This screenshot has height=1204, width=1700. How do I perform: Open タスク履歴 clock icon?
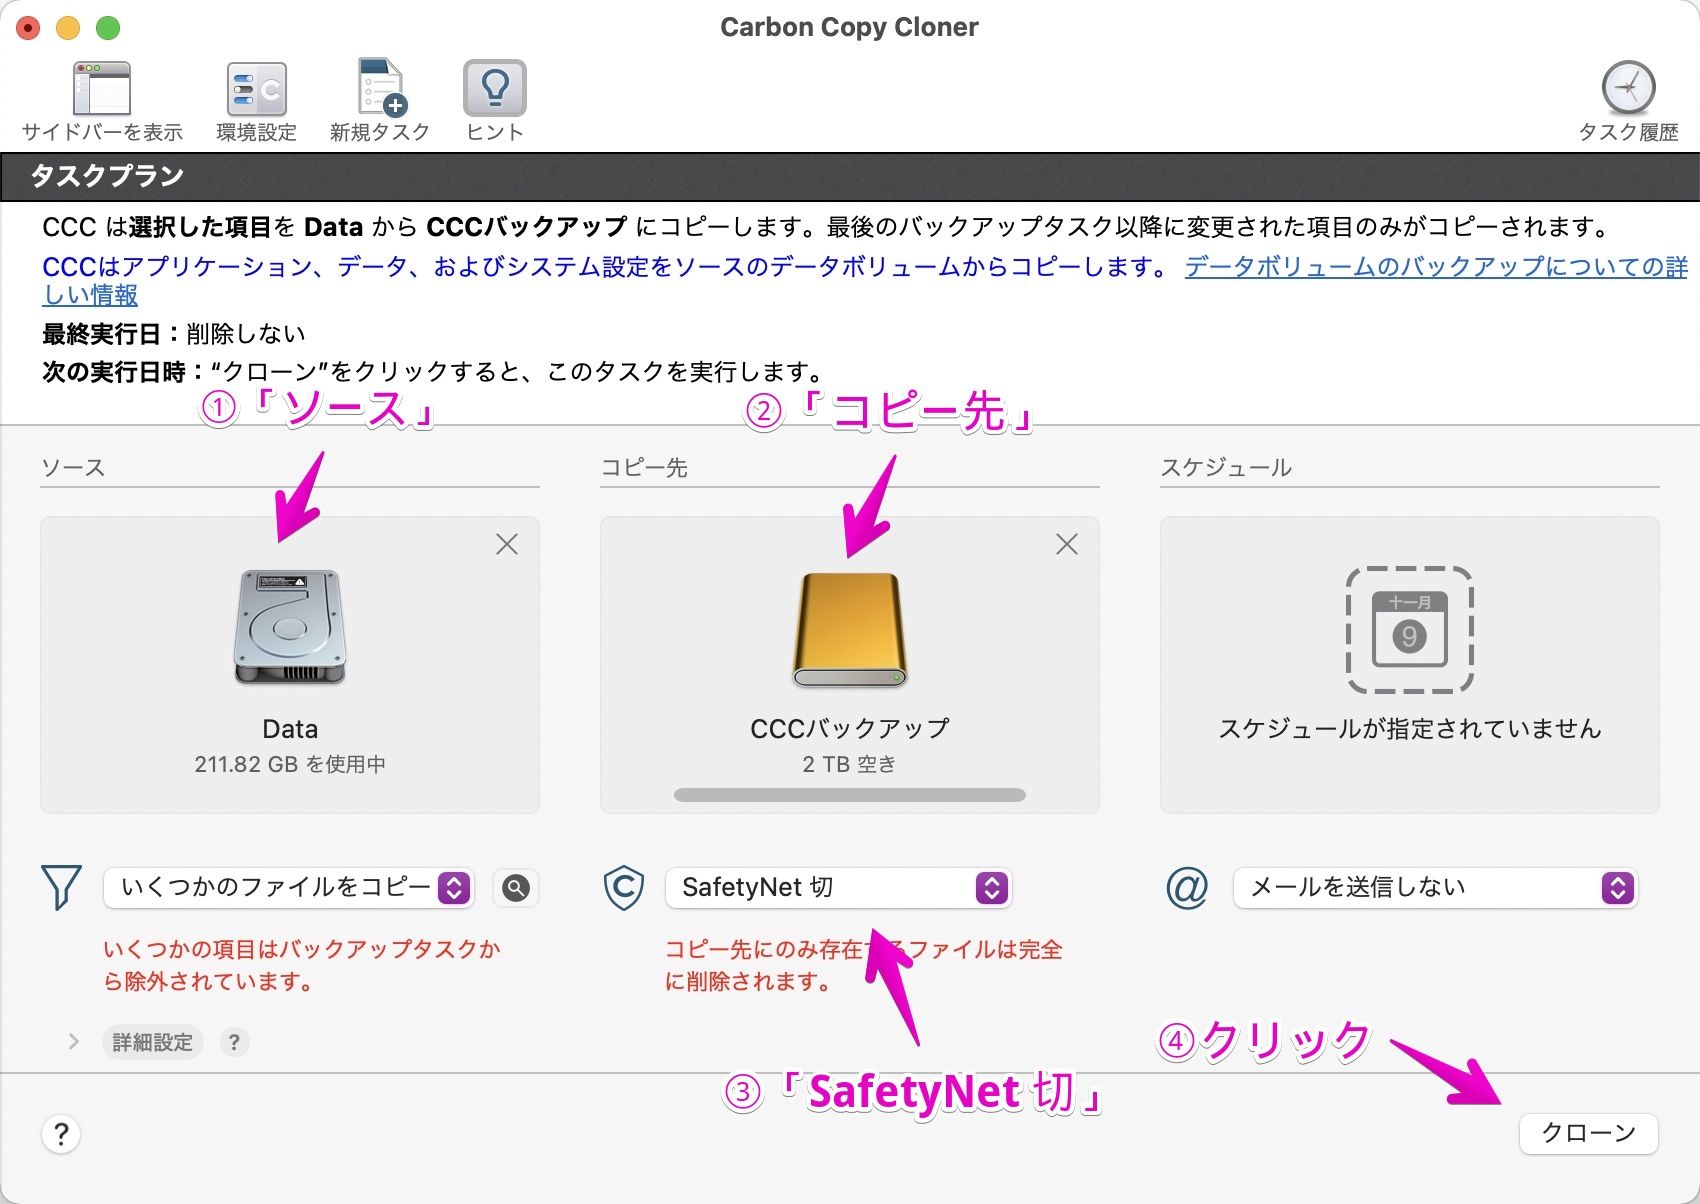point(1628,88)
